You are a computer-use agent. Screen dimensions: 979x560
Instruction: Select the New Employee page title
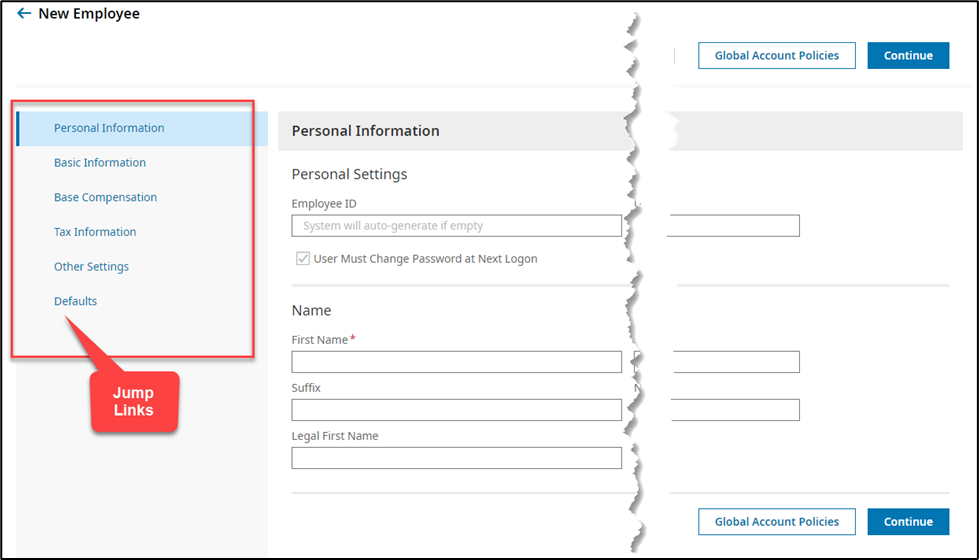click(x=89, y=14)
